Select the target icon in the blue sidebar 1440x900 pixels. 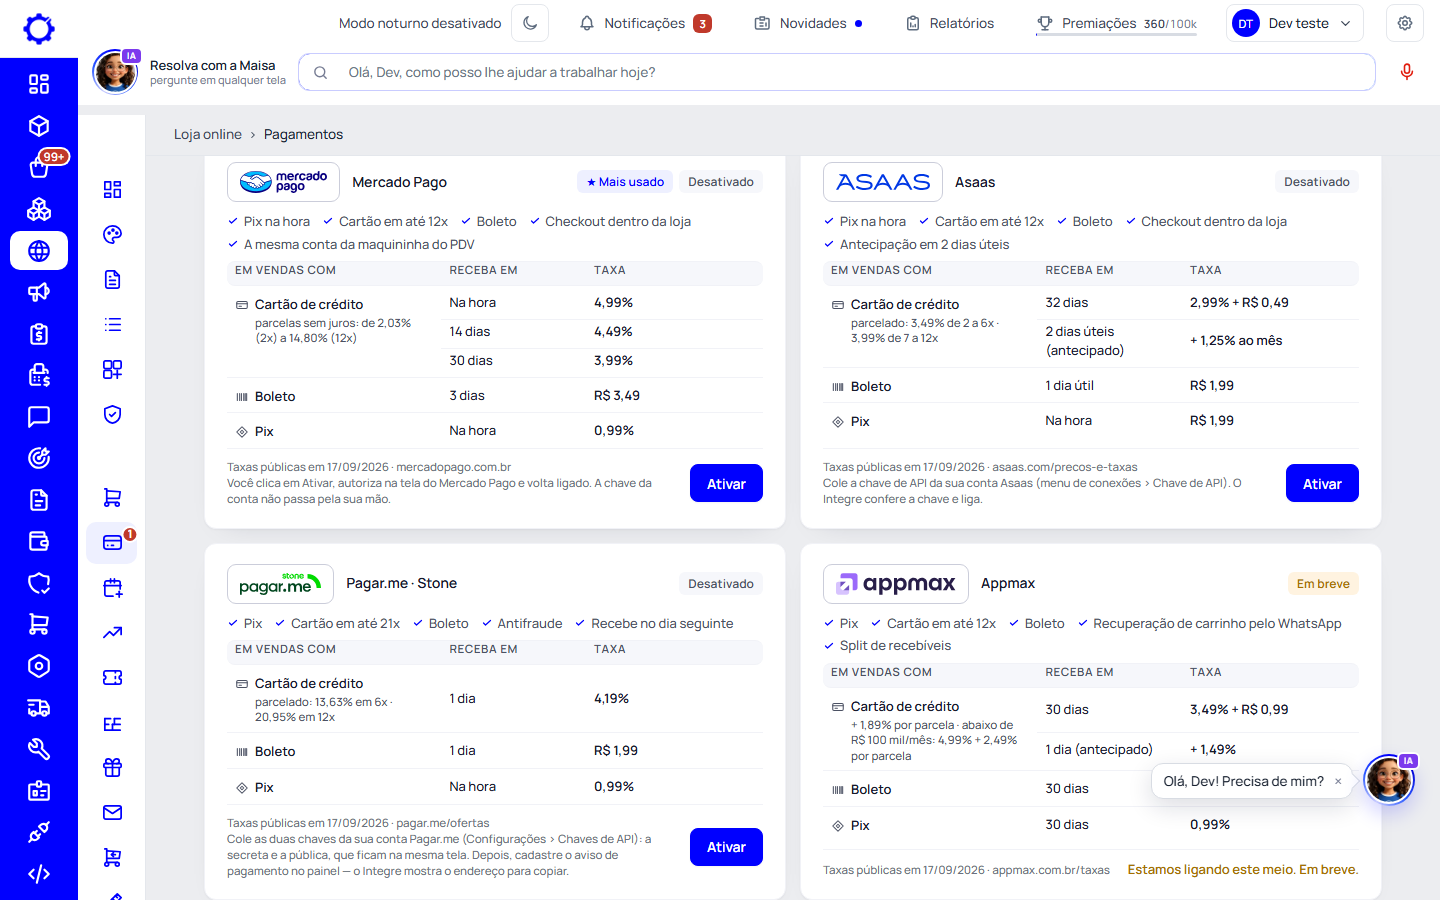[x=39, y=458]
